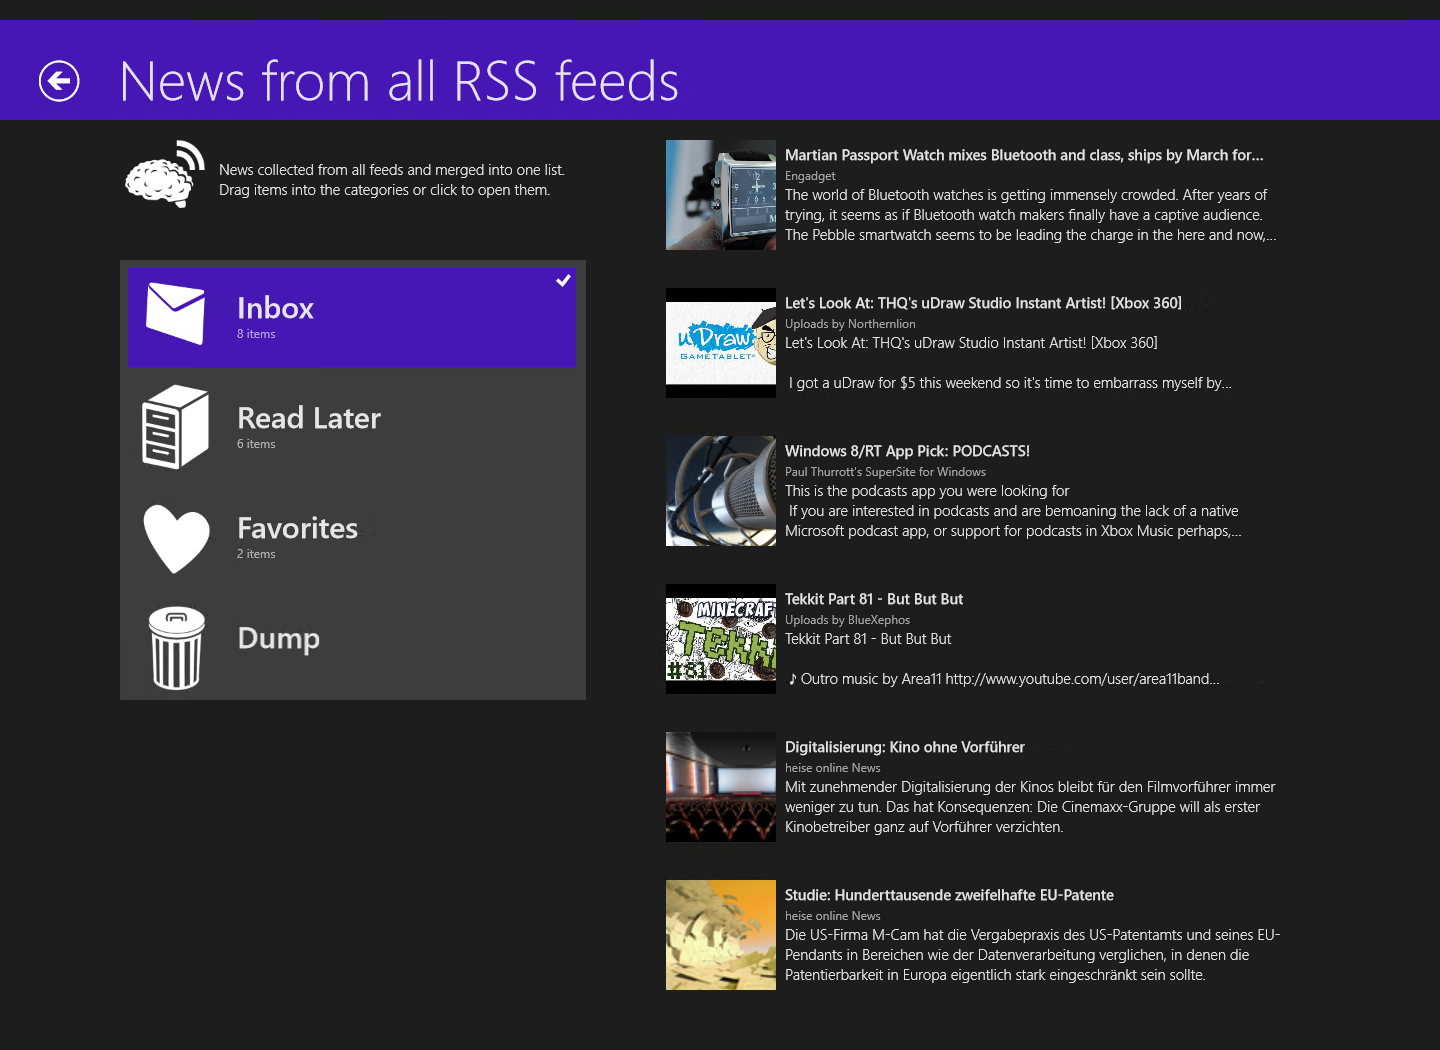
Task: Click the Outro music by Area11 line
Action: click(x=1004, y=679)
